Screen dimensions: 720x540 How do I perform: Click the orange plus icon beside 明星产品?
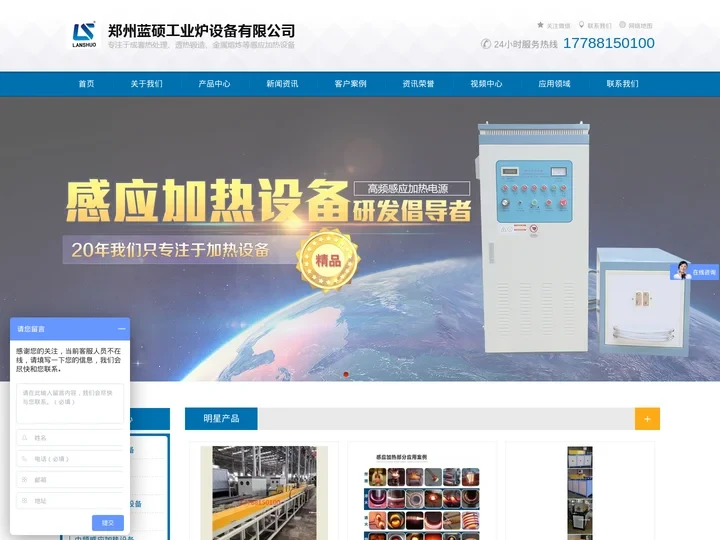[647, 419]
